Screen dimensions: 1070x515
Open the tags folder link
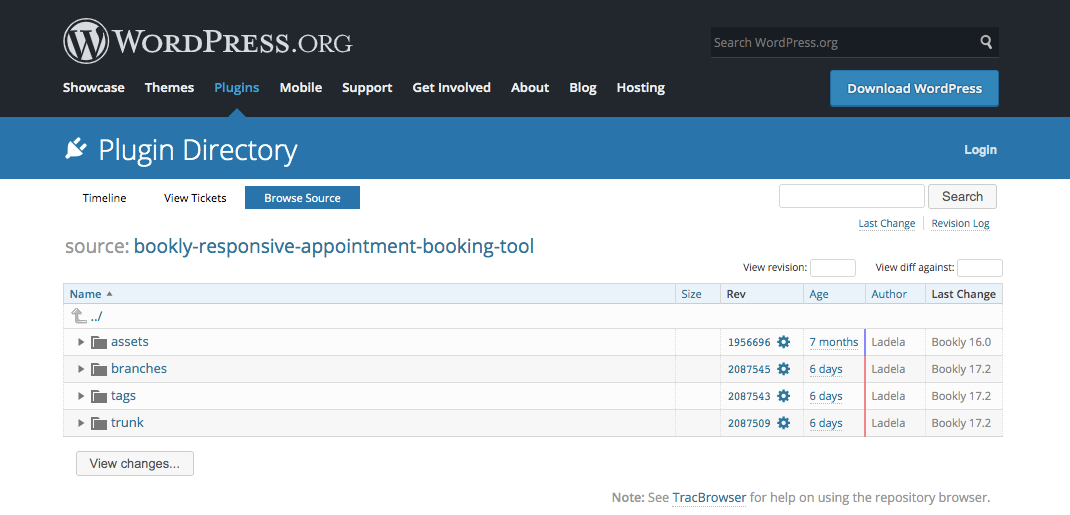(x=124, y=396)
